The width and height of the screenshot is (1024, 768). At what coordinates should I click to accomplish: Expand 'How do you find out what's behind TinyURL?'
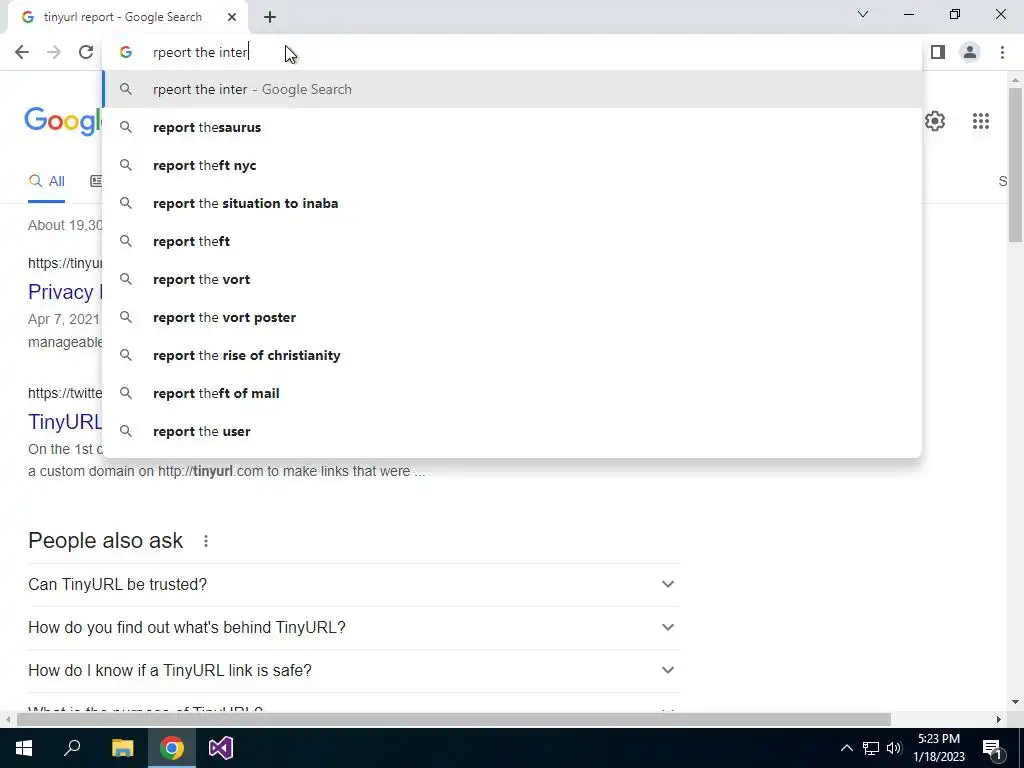click(x=354, y=628)
